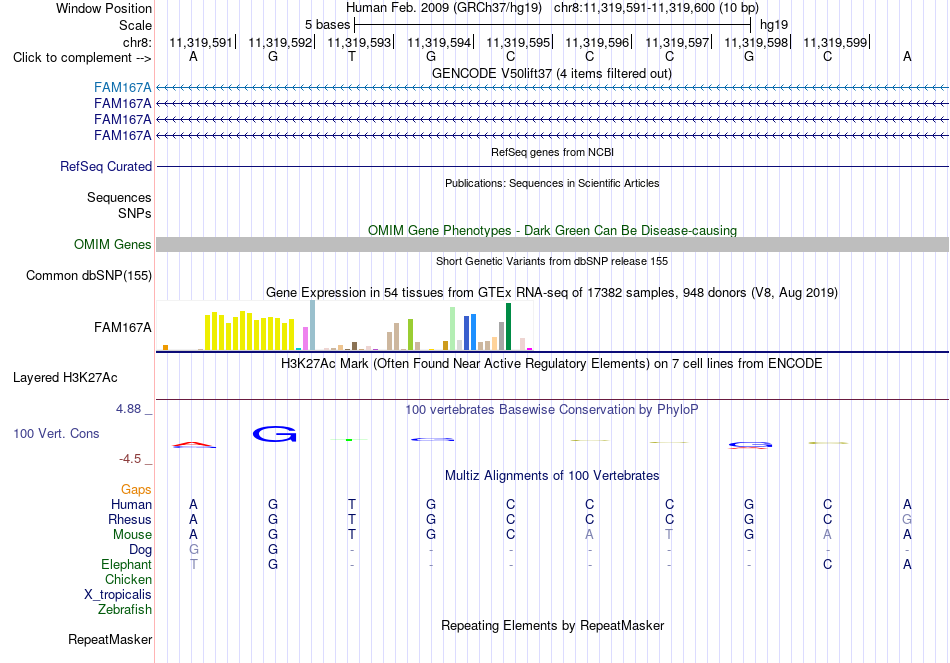This screenshot has width=950, height=663.
Task: Select the Dog species label
Action: point(140,550)
